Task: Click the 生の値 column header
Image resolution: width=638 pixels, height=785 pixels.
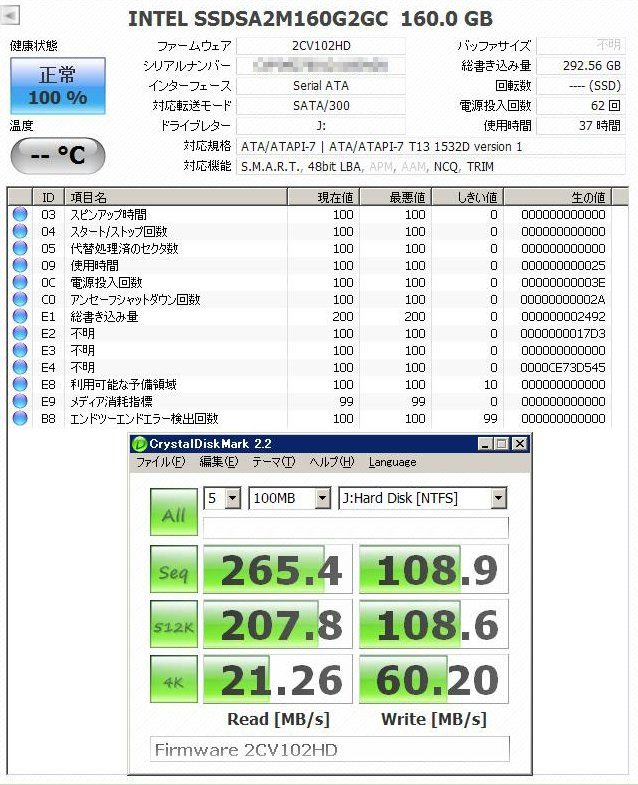Action: pos(558,197)
